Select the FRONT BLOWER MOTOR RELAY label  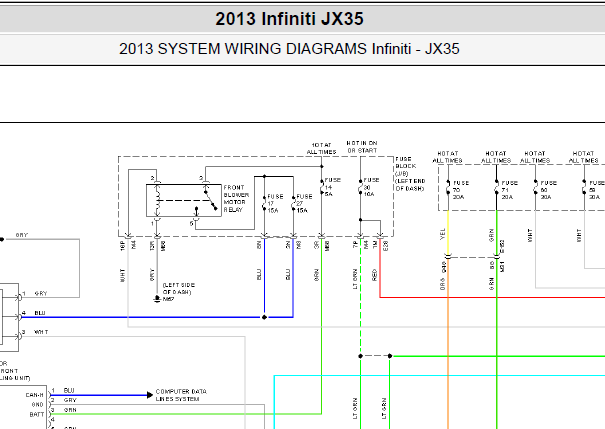pos(236,199)
